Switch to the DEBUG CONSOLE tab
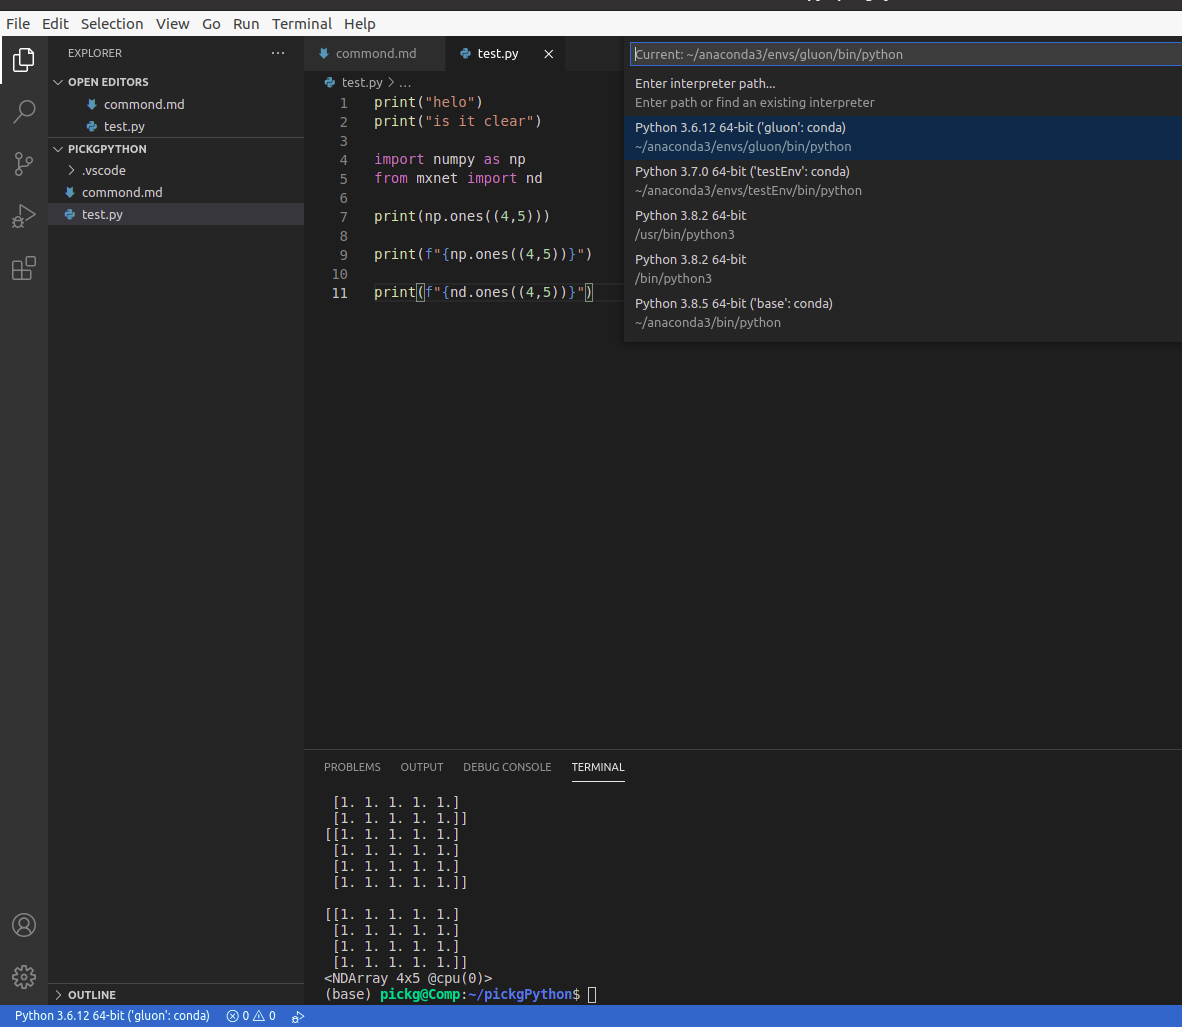This screenshot has height=1027, width=1182. point(507,767)
